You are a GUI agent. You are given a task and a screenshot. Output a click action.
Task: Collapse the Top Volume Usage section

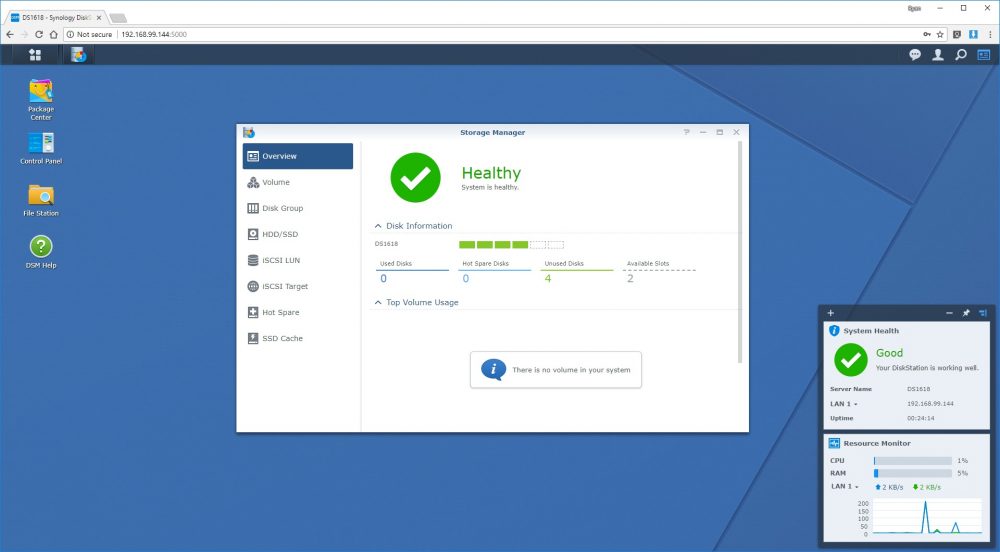[378, 302]
